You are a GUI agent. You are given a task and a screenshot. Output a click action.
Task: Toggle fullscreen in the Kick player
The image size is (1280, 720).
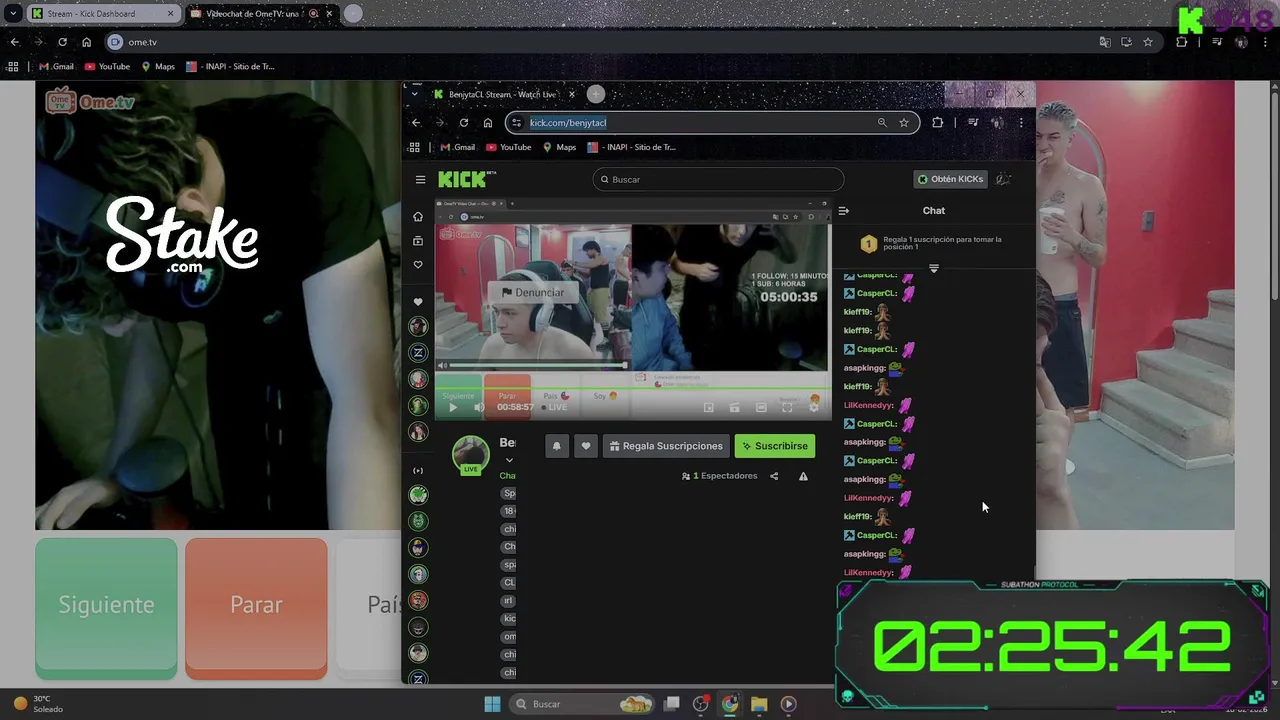(x=787, y=407)
